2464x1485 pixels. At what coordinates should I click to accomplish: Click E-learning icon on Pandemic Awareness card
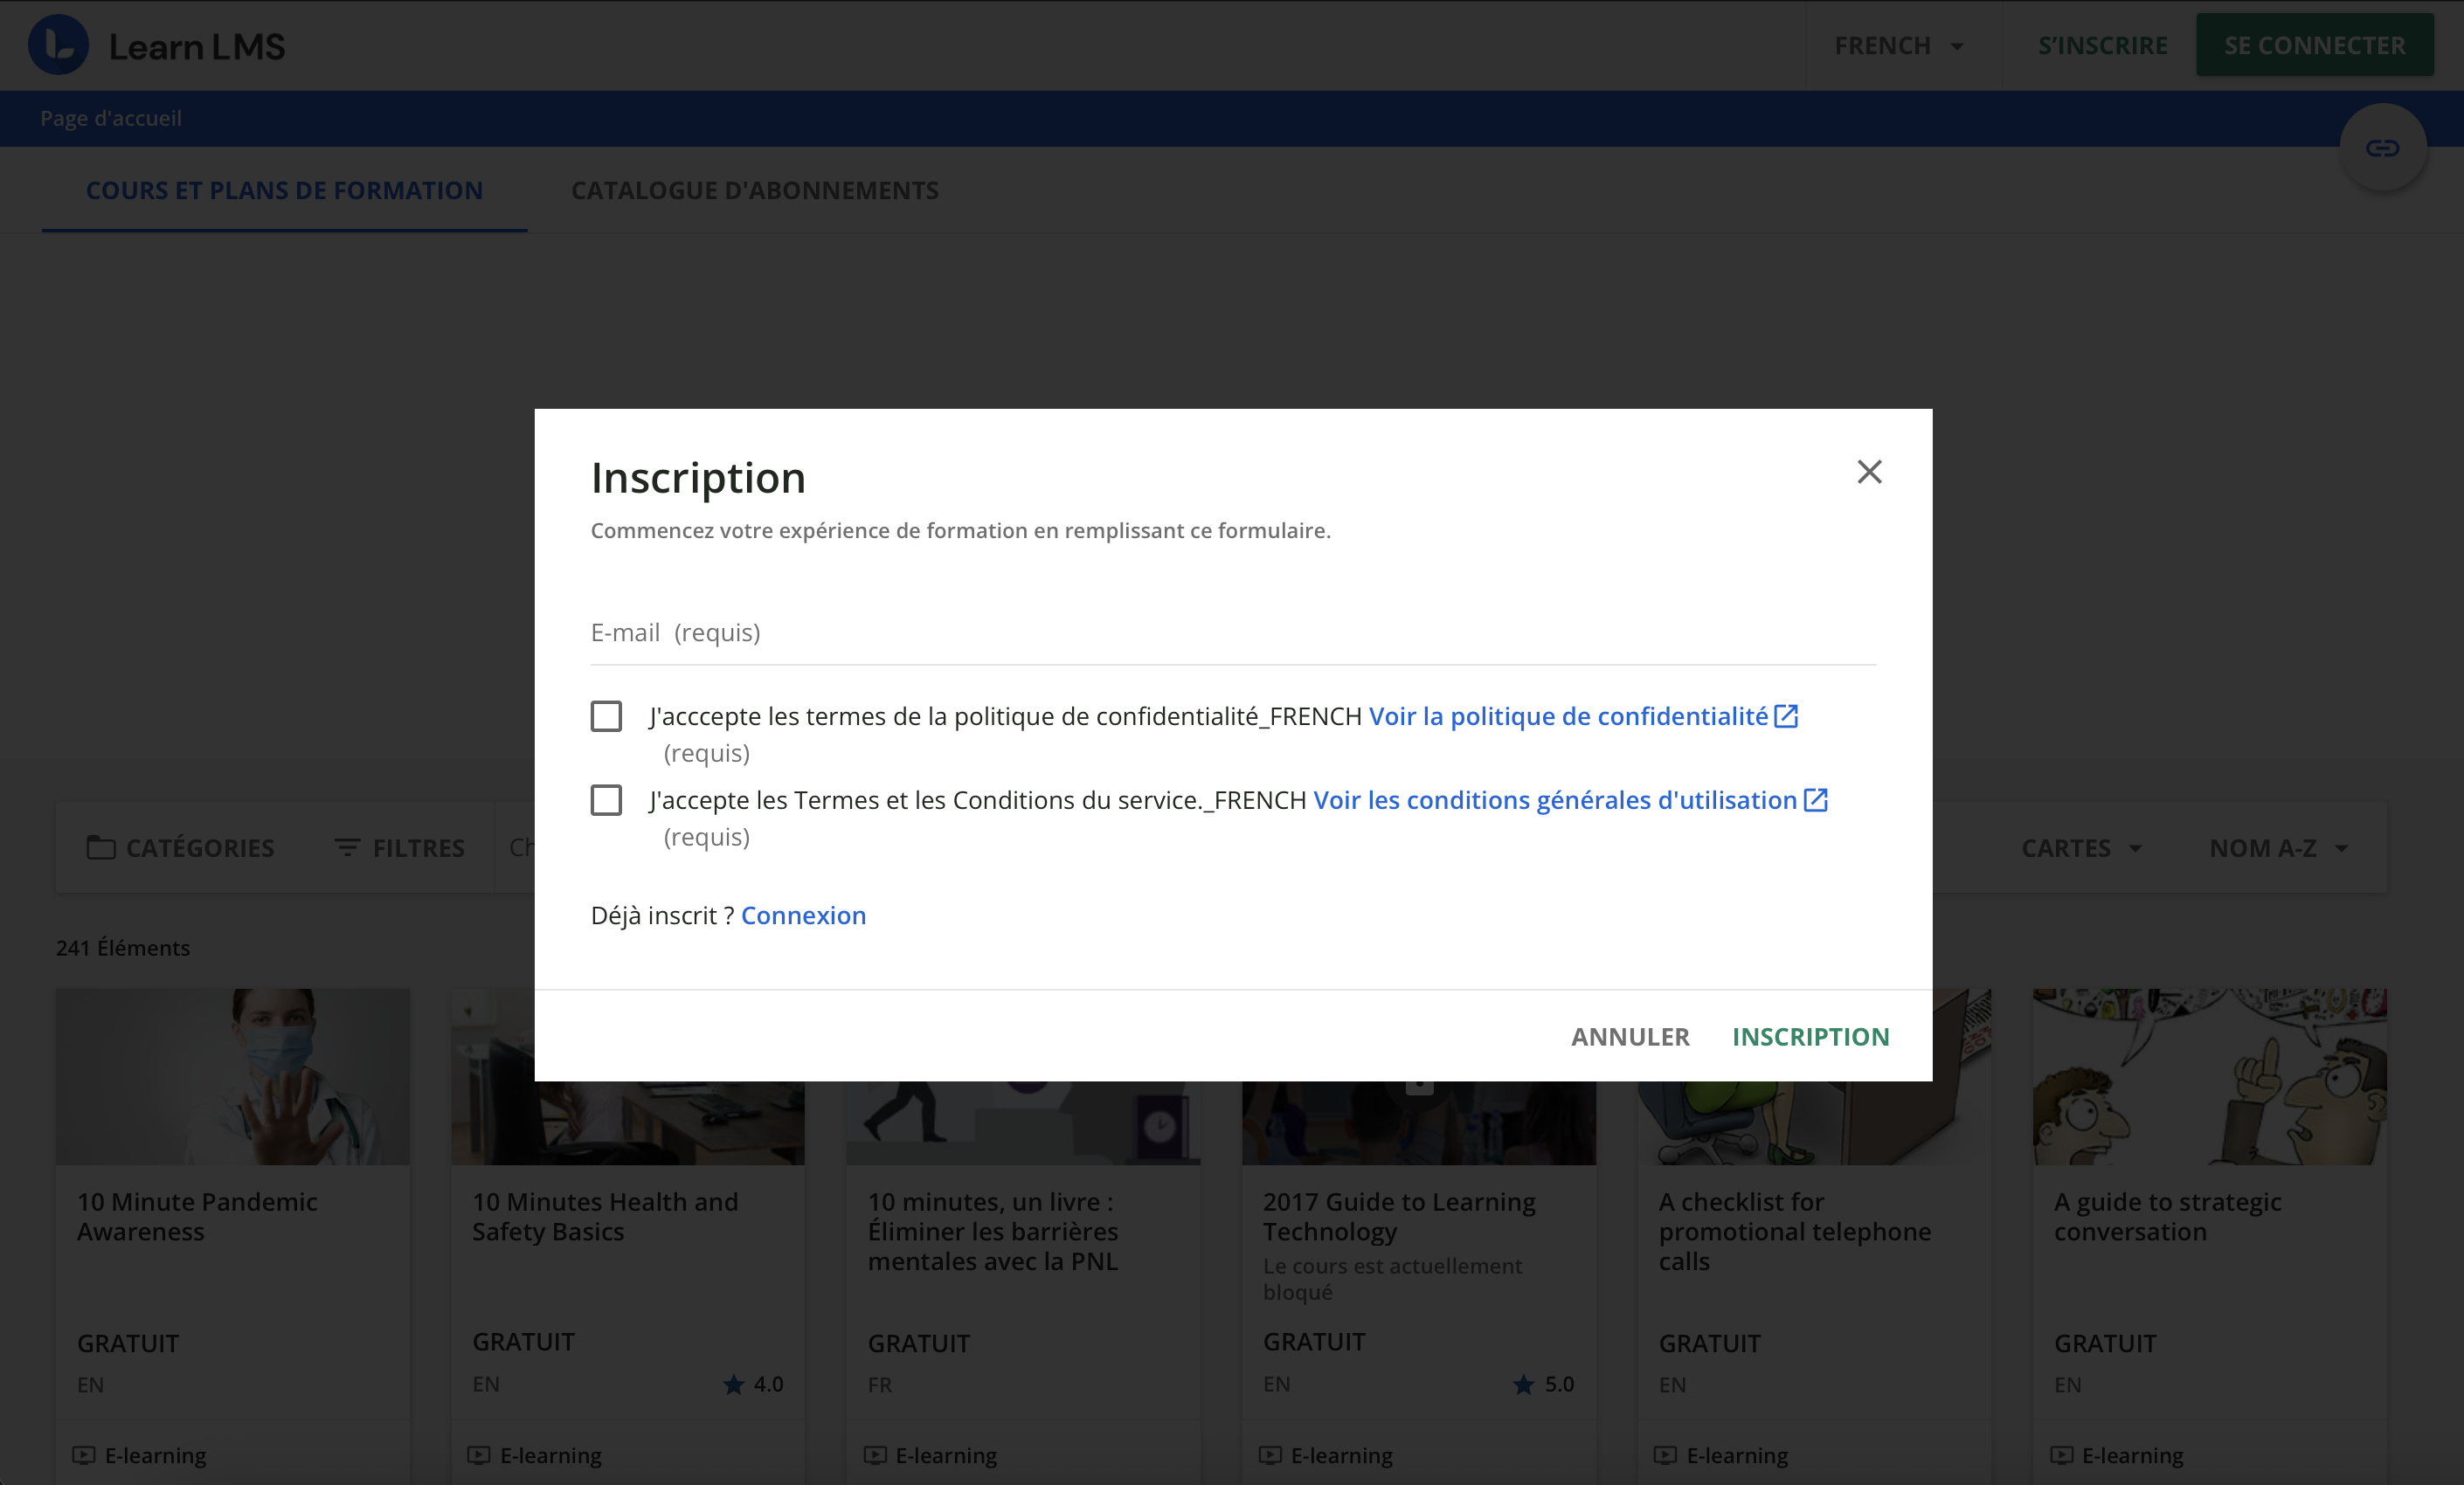point(84,1455)
